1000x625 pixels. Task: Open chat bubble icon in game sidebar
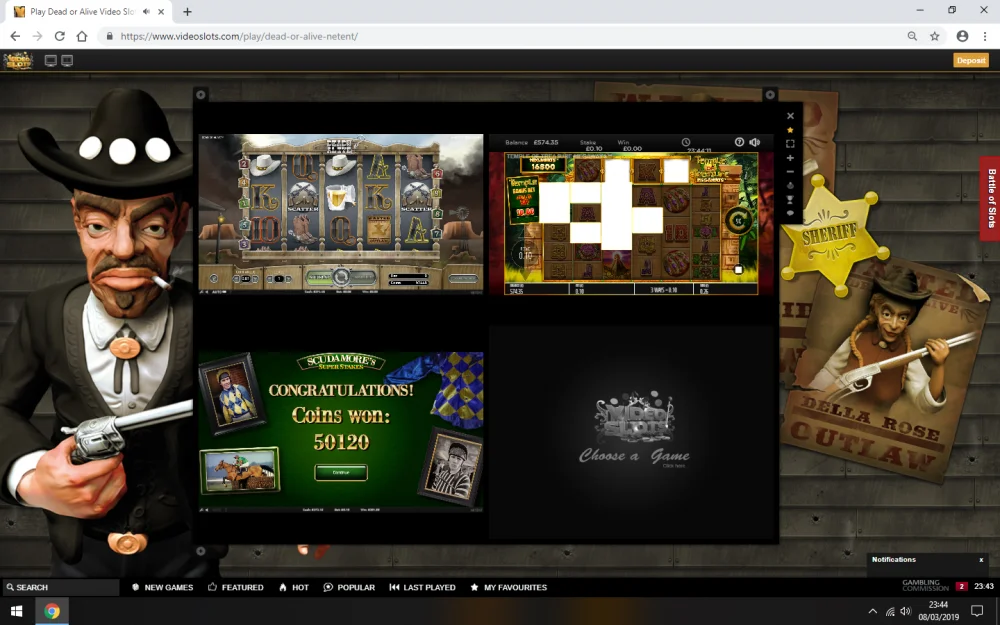click(x=790, y=213)
